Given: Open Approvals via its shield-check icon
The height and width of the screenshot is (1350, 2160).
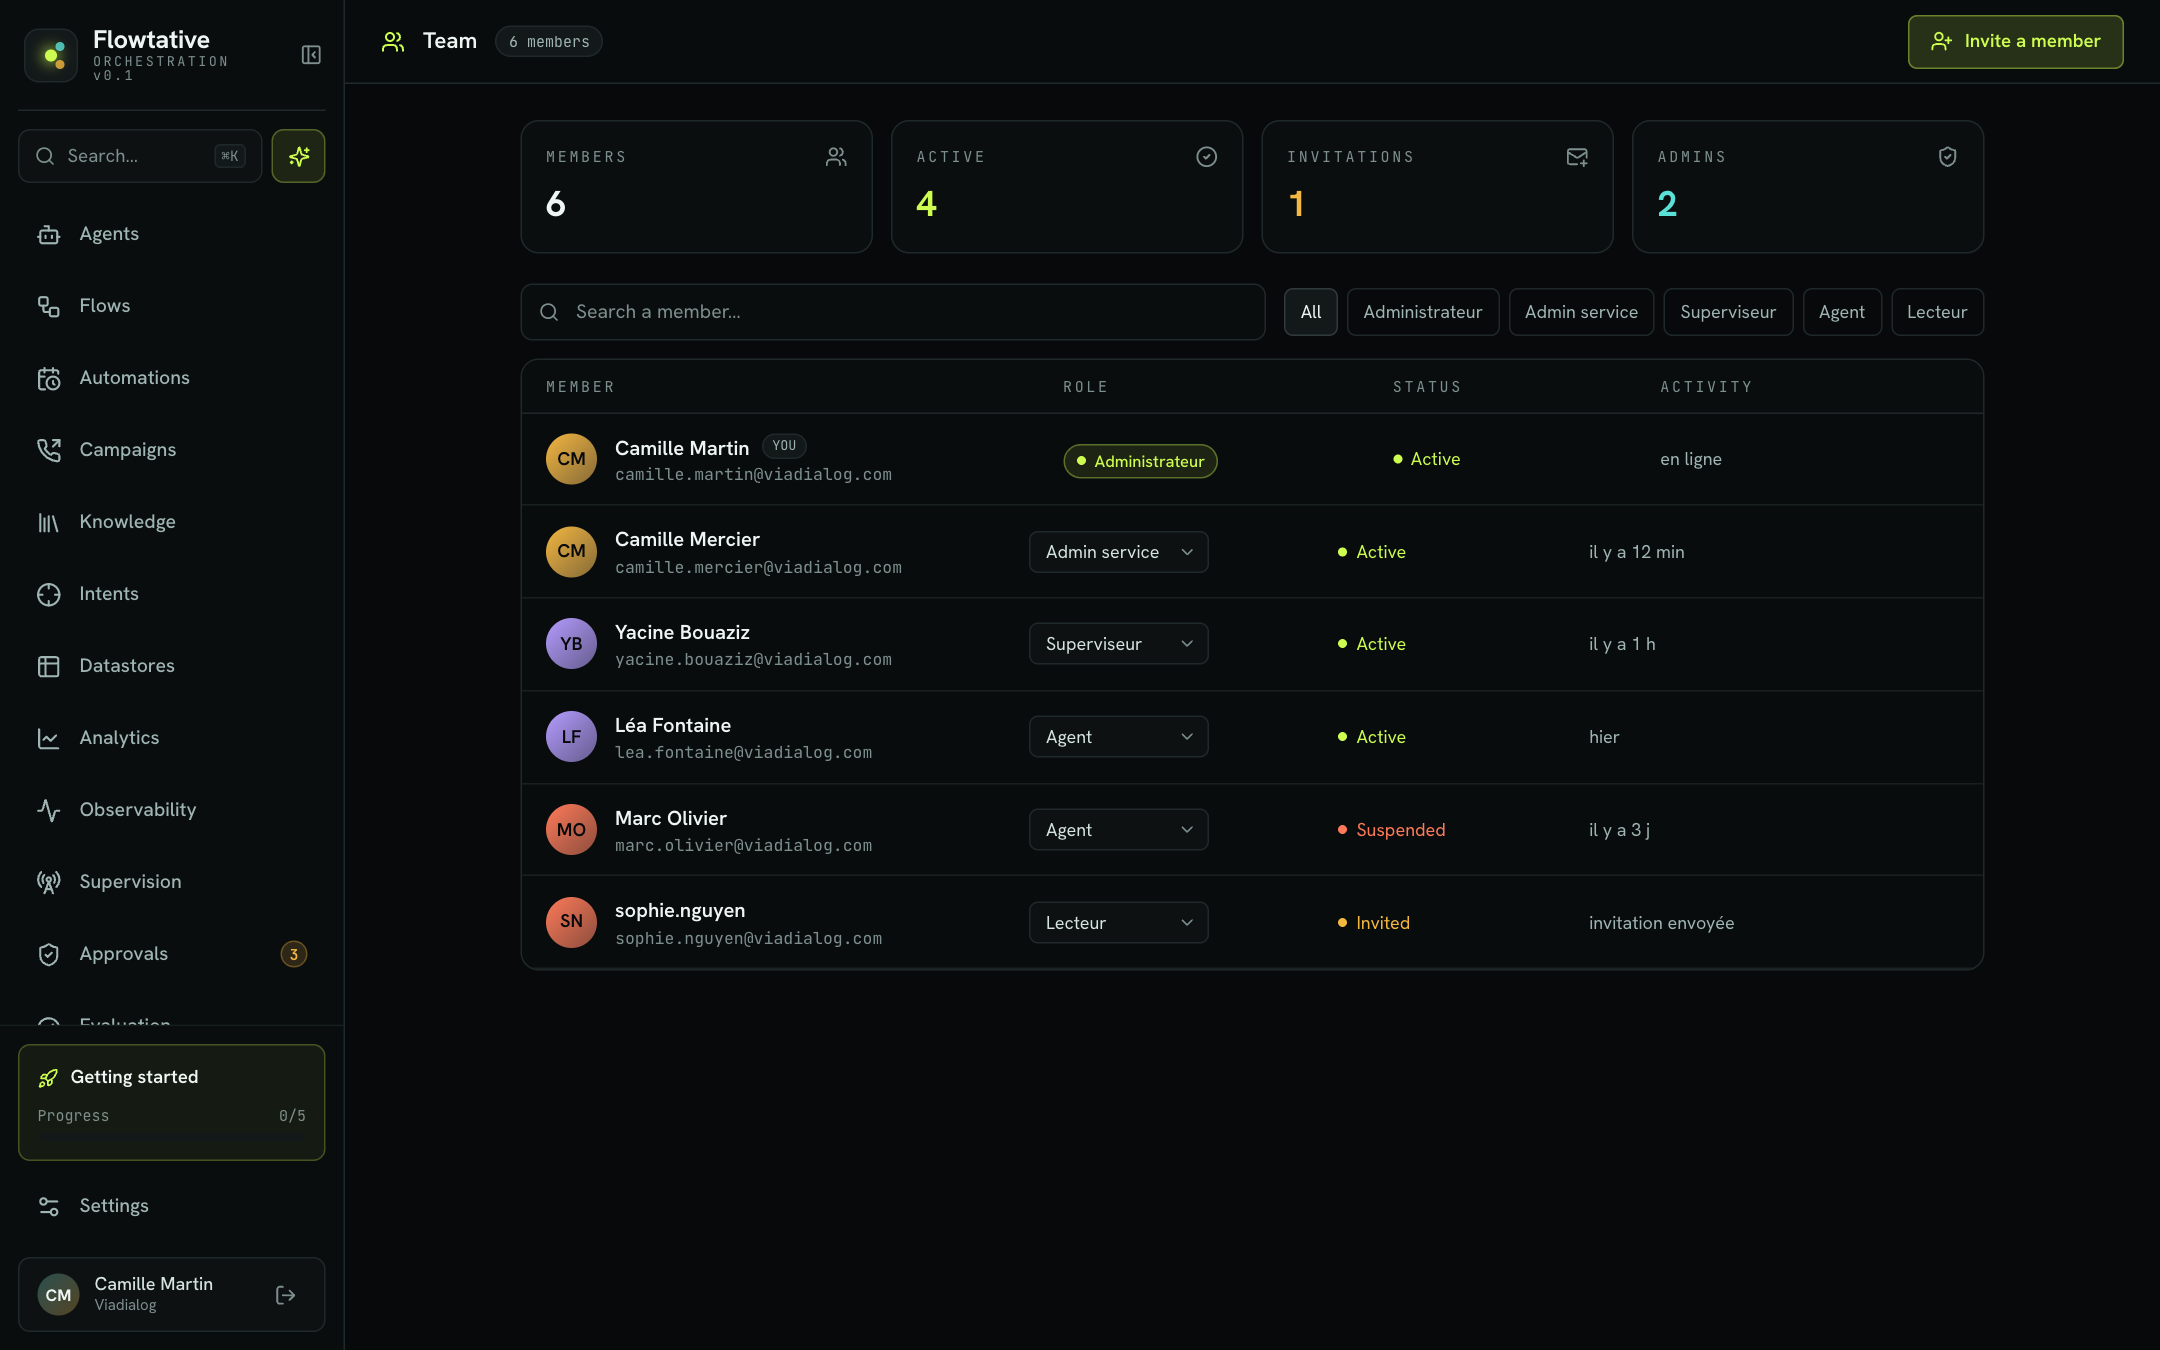Looking at the screenshot, I should (49, 954).
